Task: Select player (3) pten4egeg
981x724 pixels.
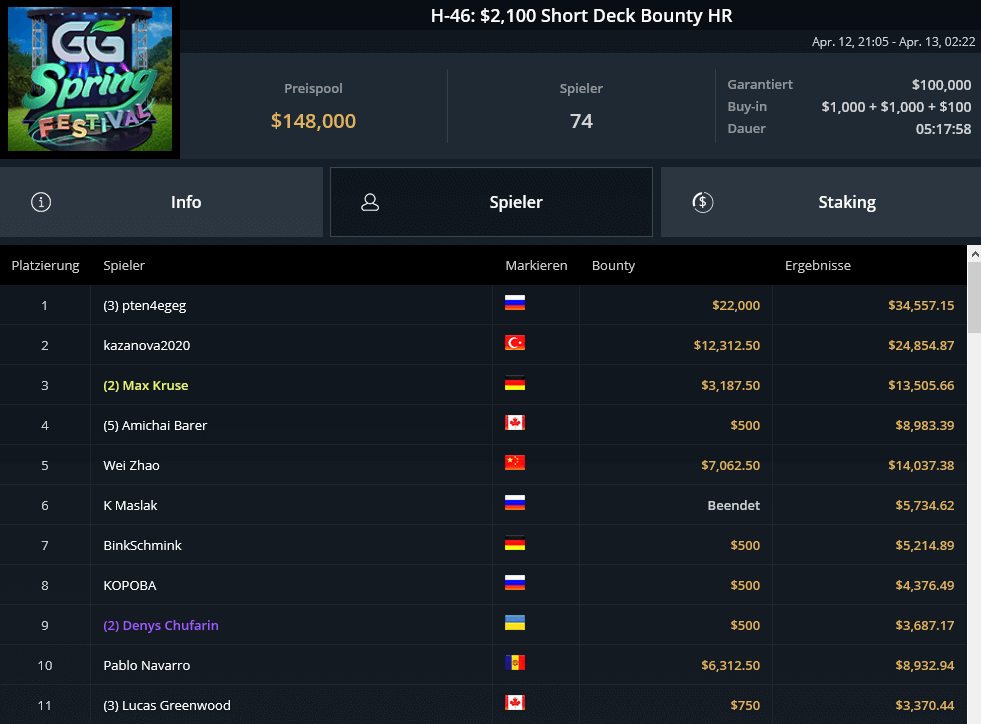Action: (x=145, y=305)
